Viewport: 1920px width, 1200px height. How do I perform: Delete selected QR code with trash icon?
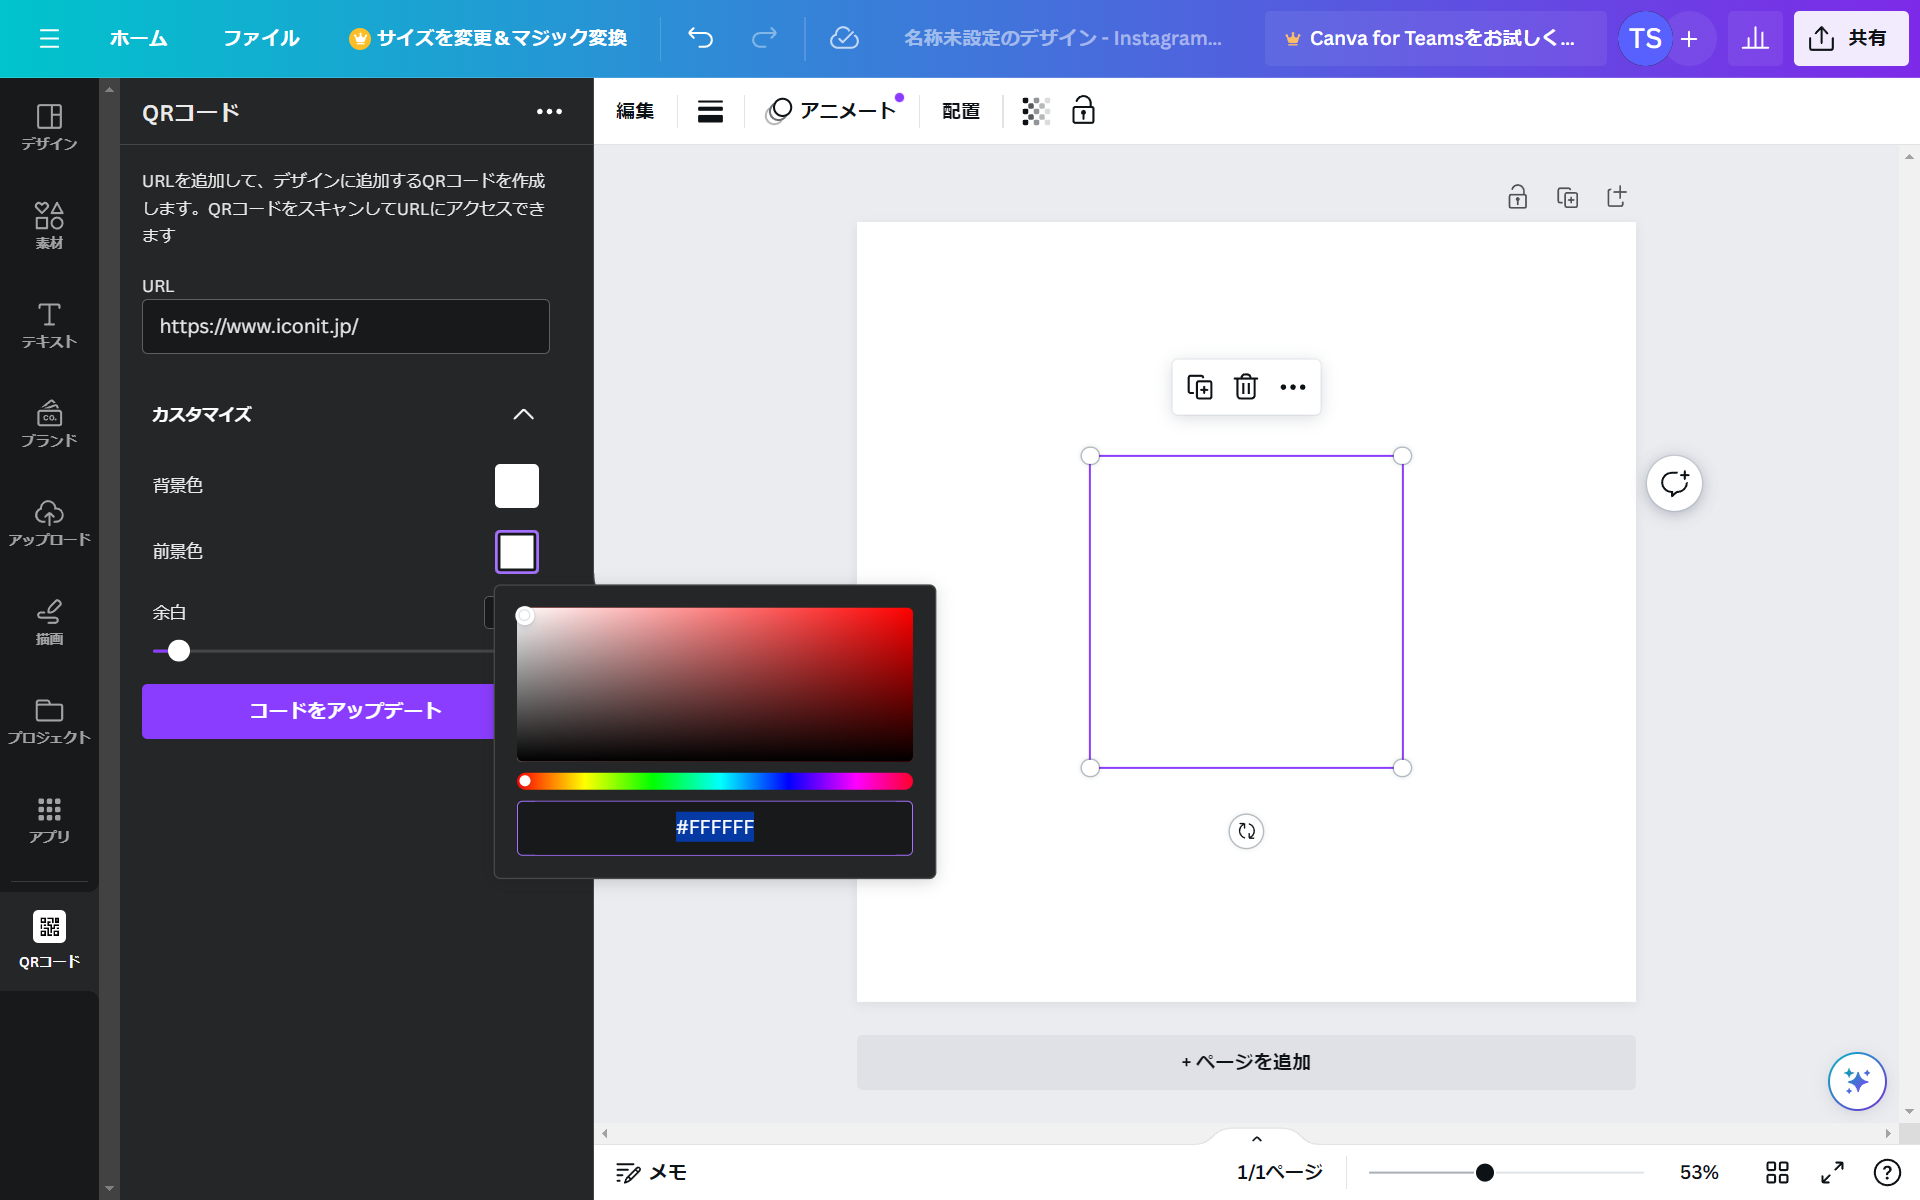pos(1245,387)
